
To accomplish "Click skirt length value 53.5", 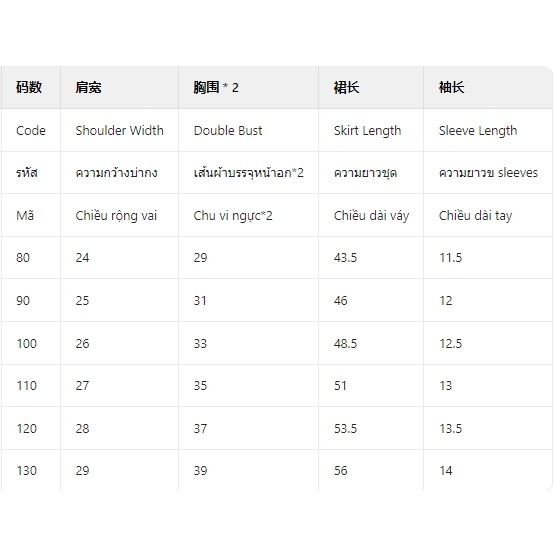I will 345,429.
